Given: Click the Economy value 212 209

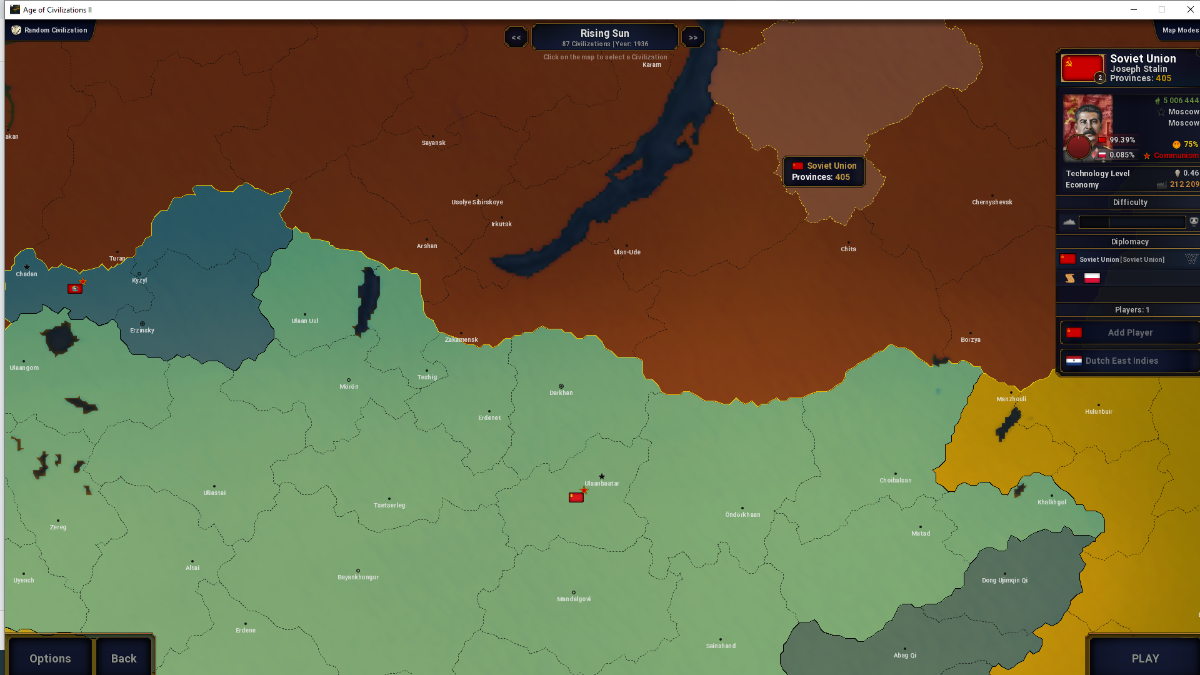Looking at the screenshot, I should (x=1184, y=185).
